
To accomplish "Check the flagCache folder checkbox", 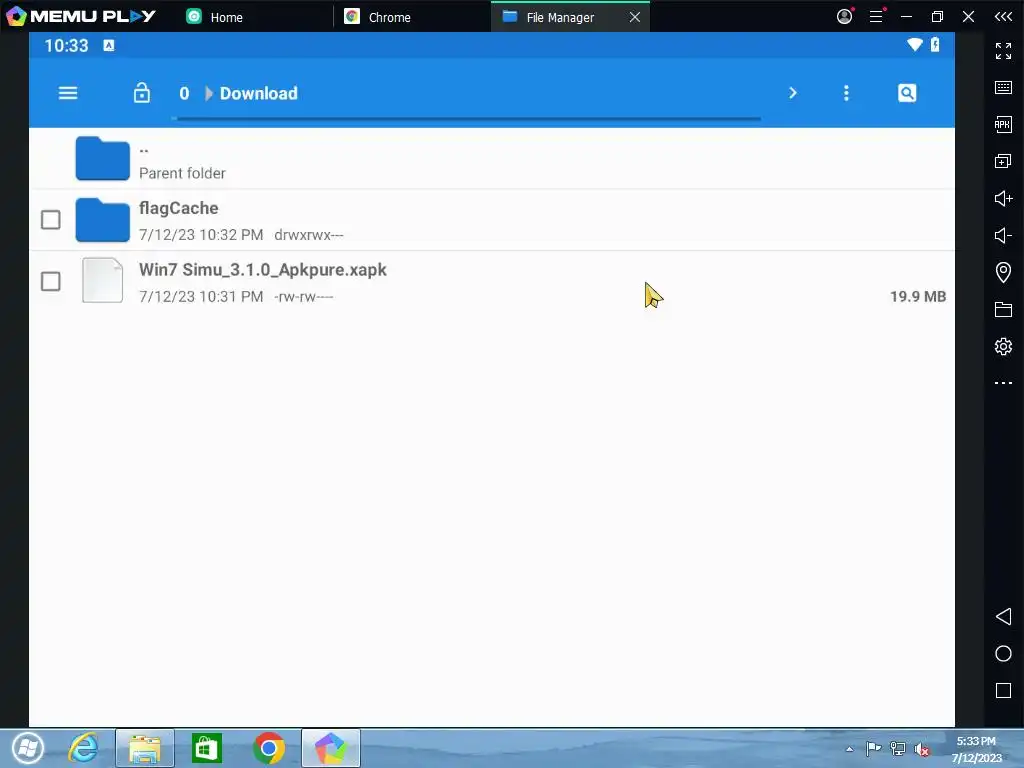I will click(50, 220).
